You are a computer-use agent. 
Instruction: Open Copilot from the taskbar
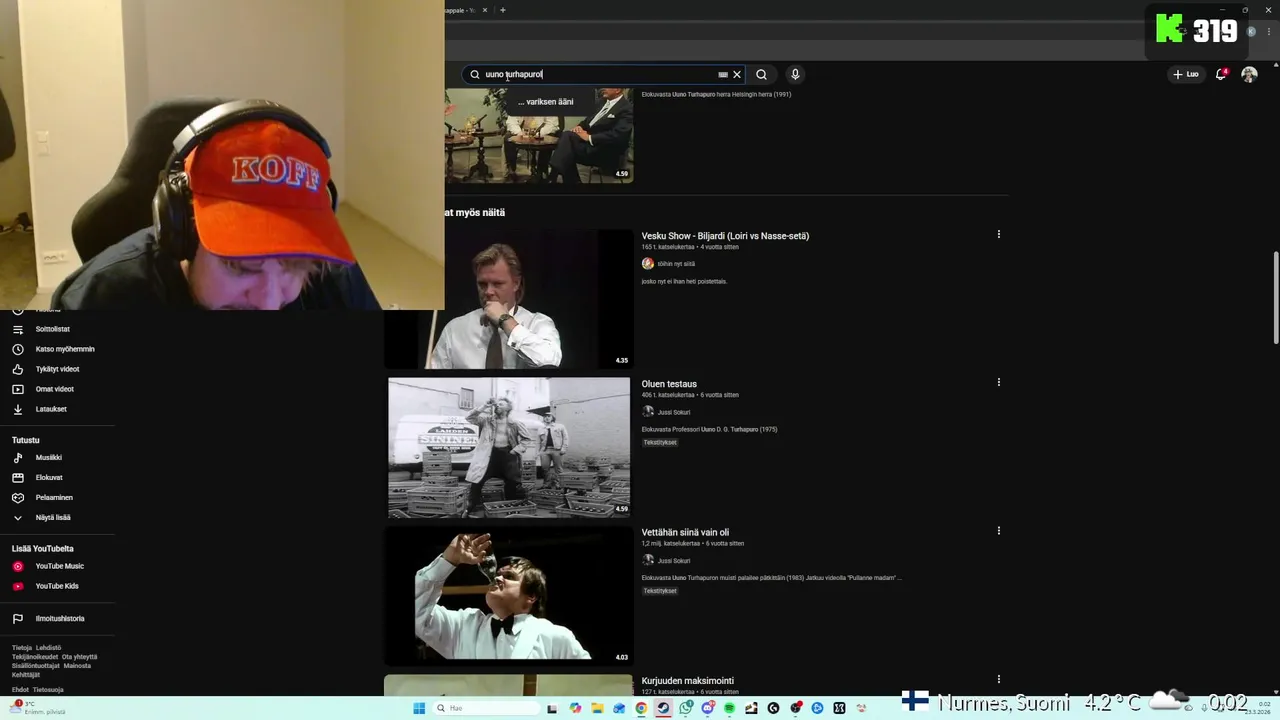pos(575,708)
